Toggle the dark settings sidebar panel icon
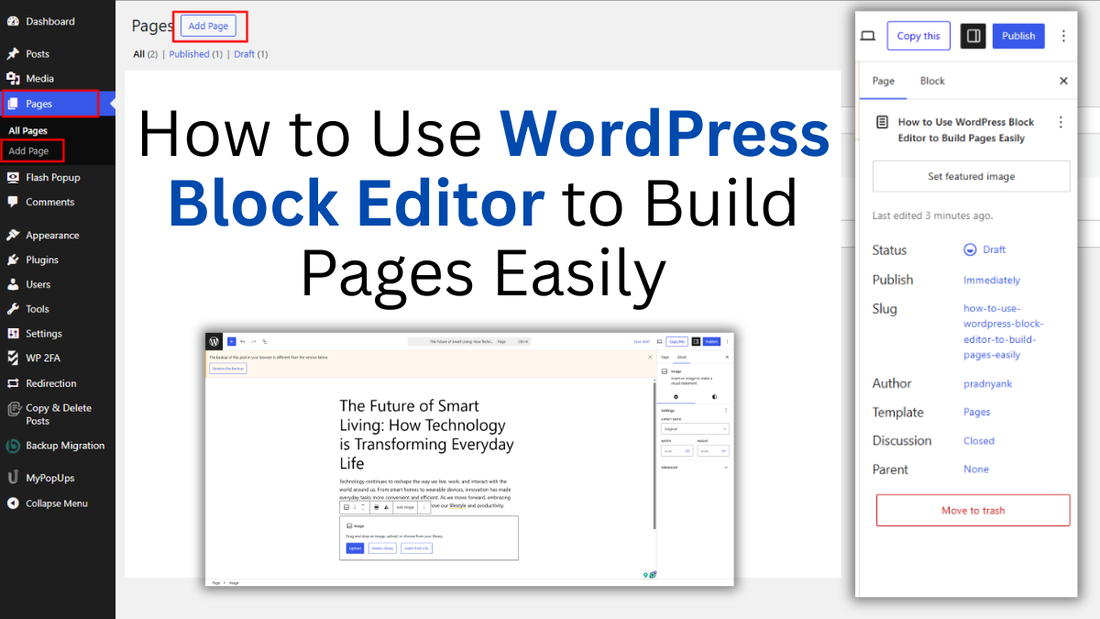The width and height of the screenshot is (1100, 619). [972, 35]
